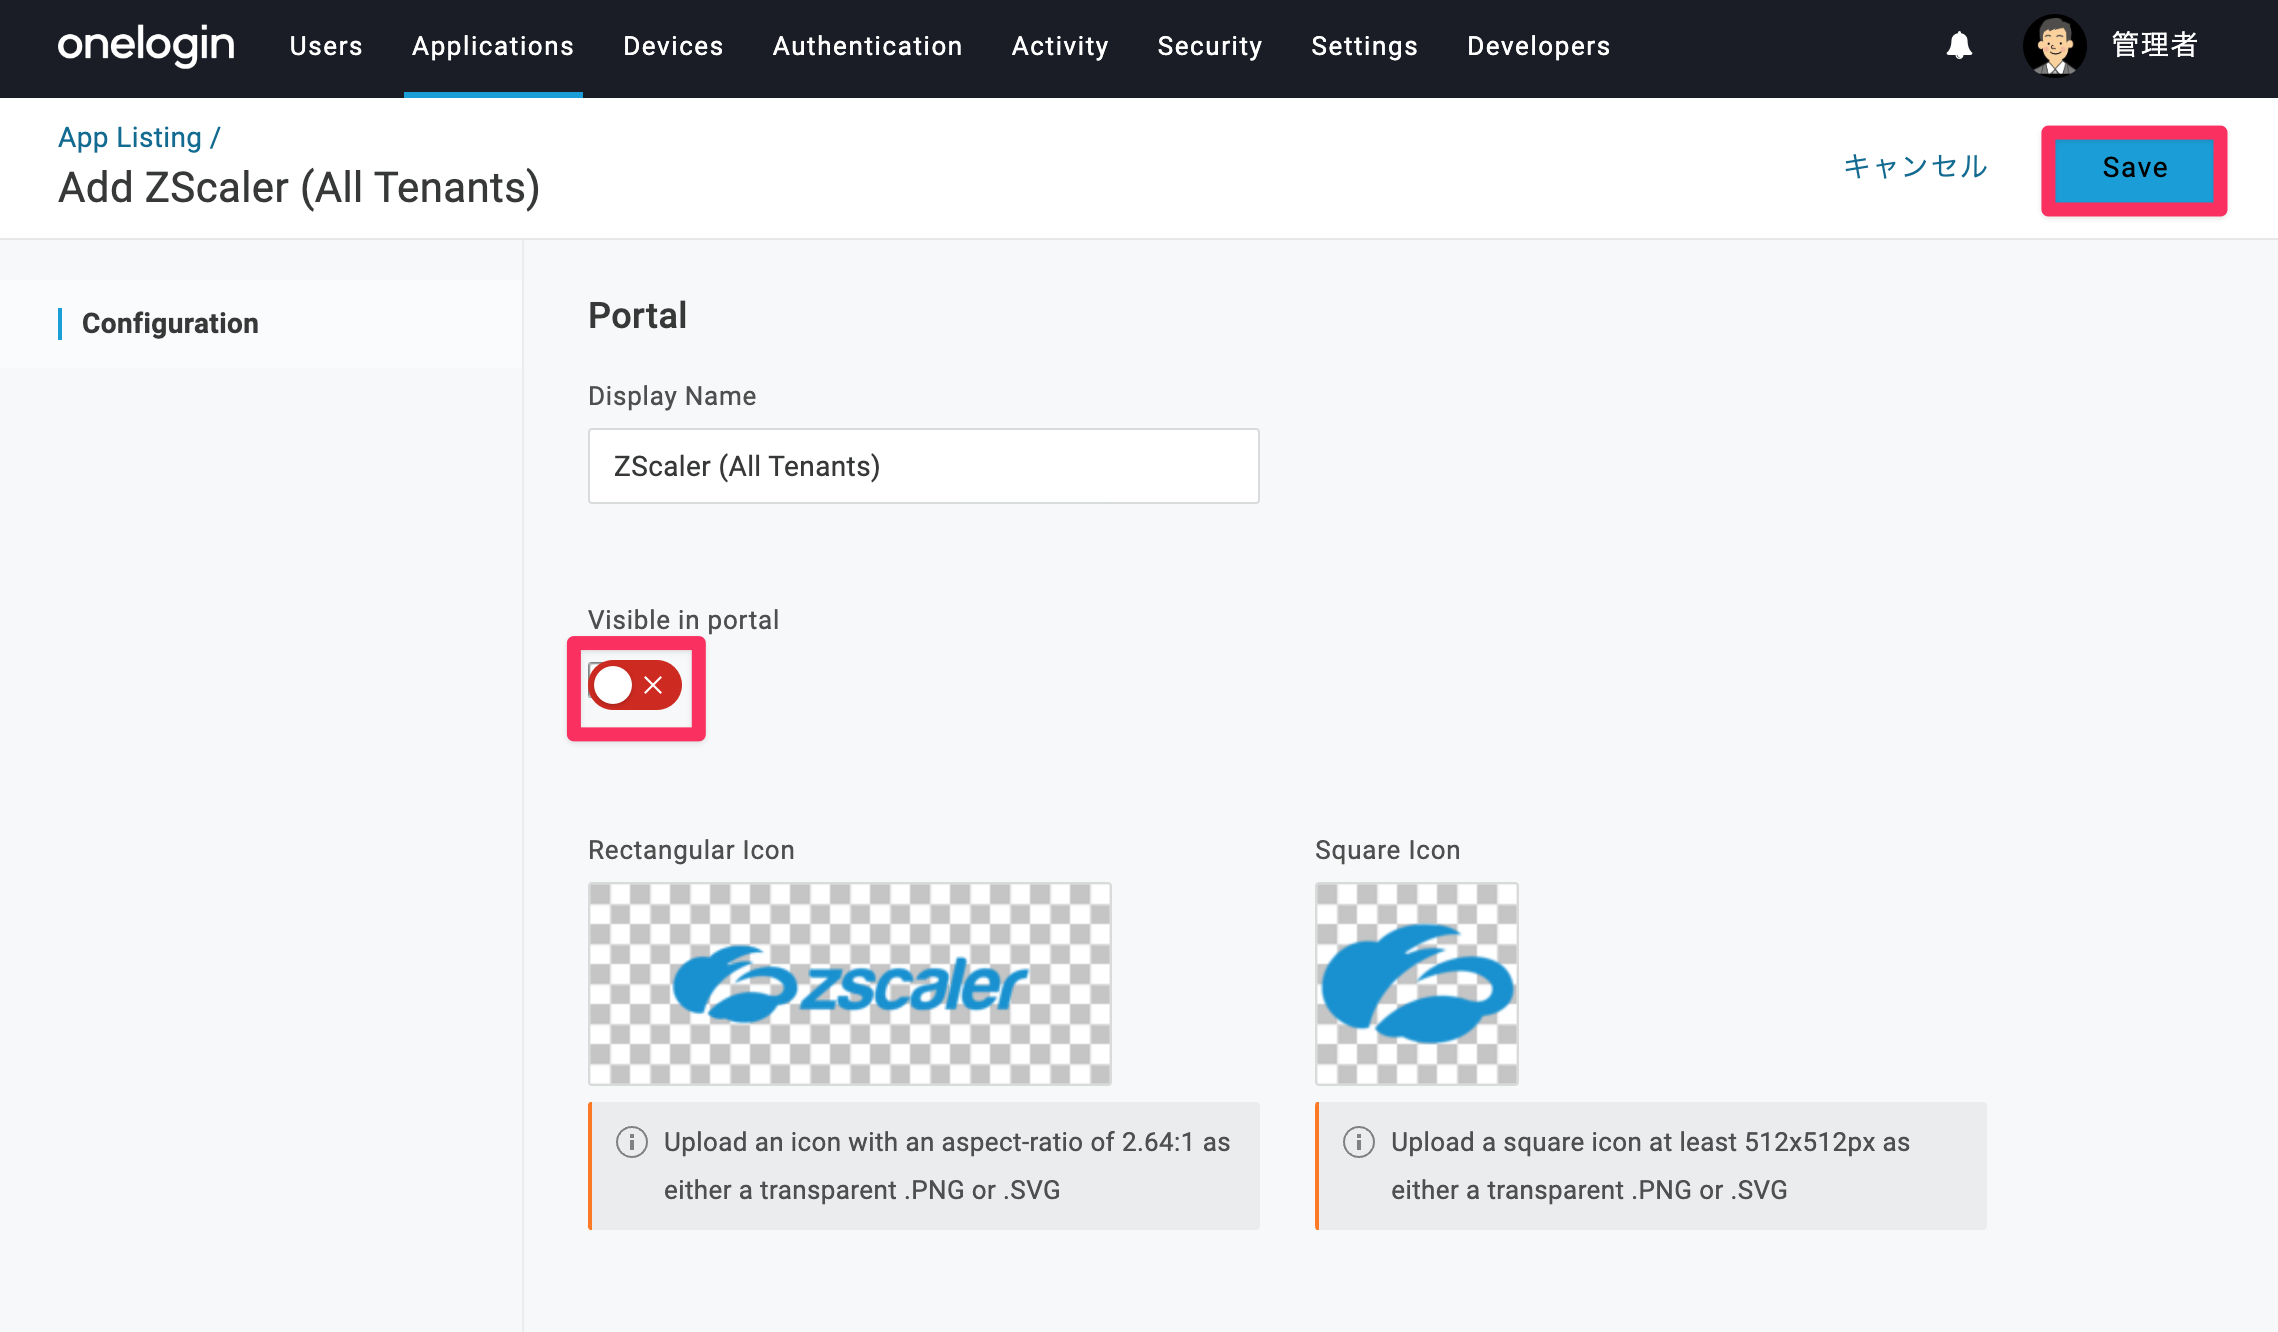
Task: Open the Settings menu
Action: (x=1364, y=46)
